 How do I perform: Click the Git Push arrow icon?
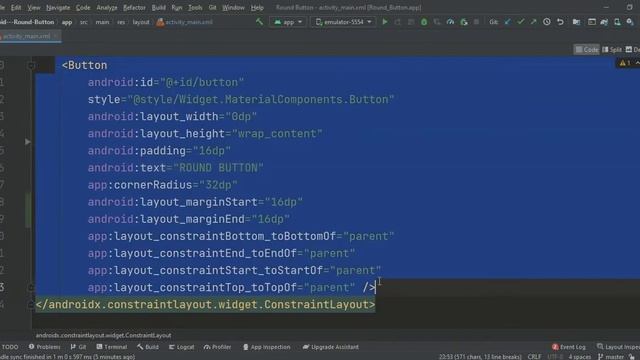pyautogui.click(x=533, y=22)
